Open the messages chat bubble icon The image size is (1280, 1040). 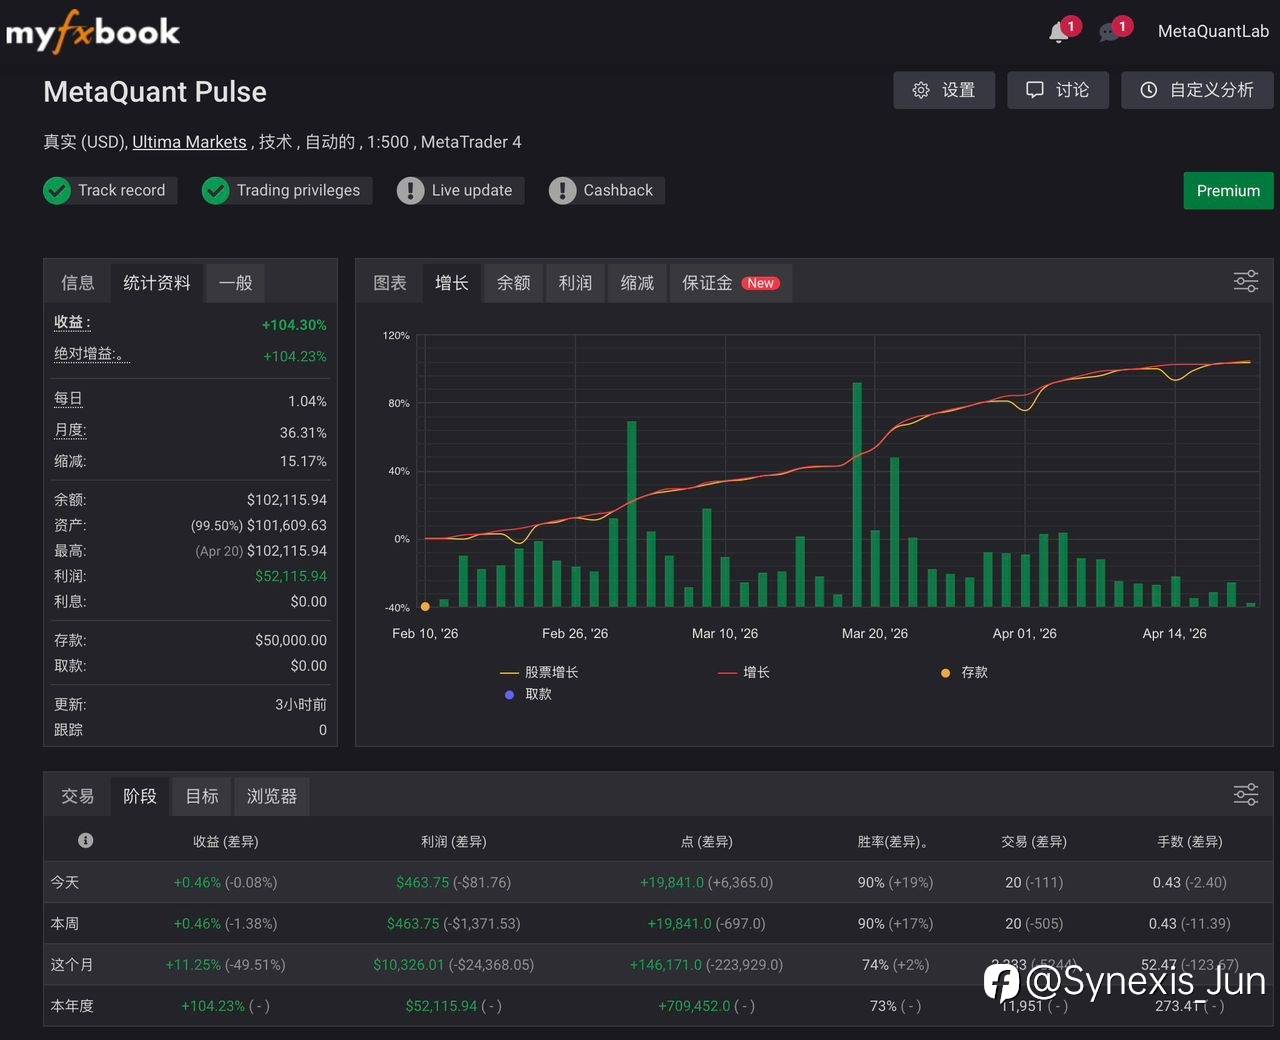click(1109, 33)
